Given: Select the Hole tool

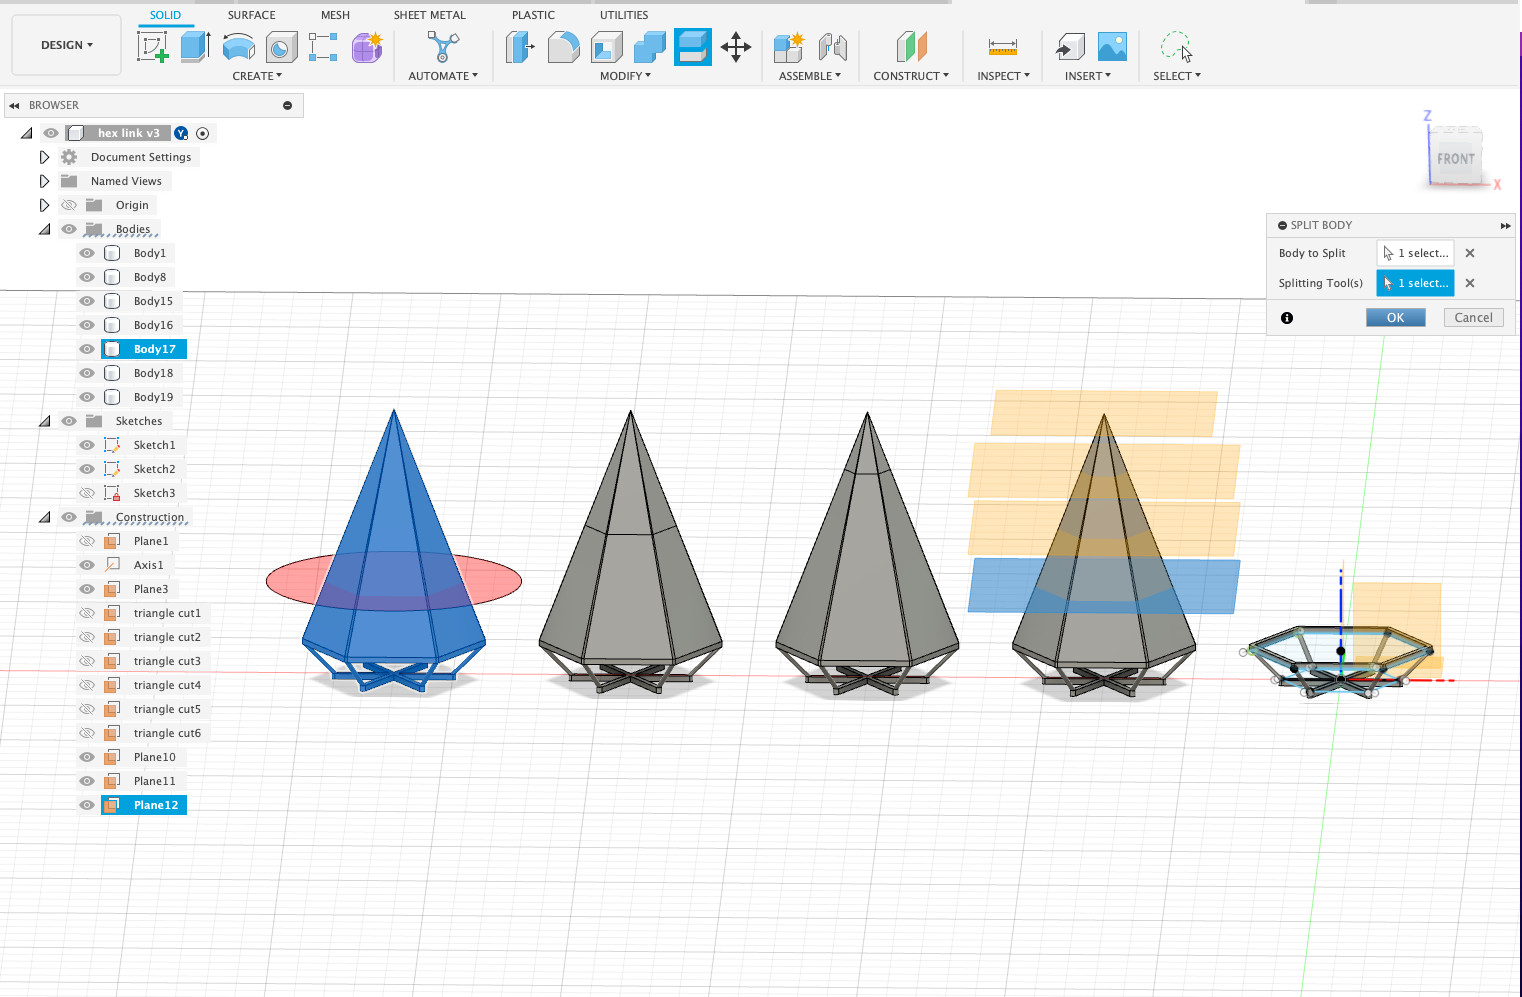Looking at the screenshot, I should tap(282, 47).
